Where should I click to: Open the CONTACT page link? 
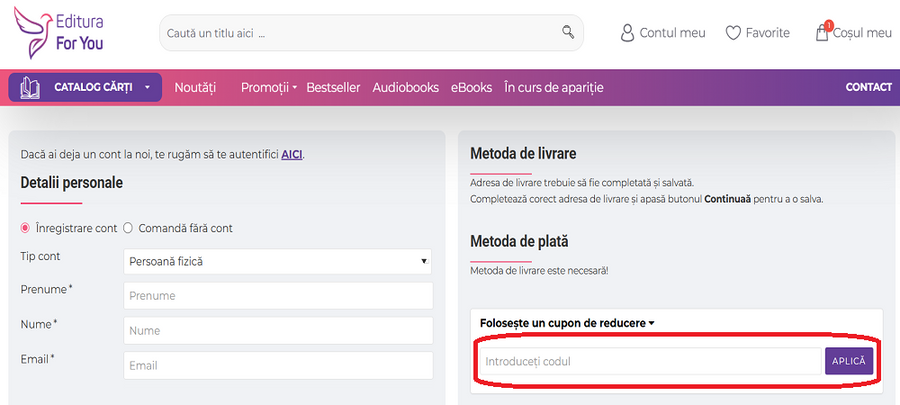coord(868,87)
